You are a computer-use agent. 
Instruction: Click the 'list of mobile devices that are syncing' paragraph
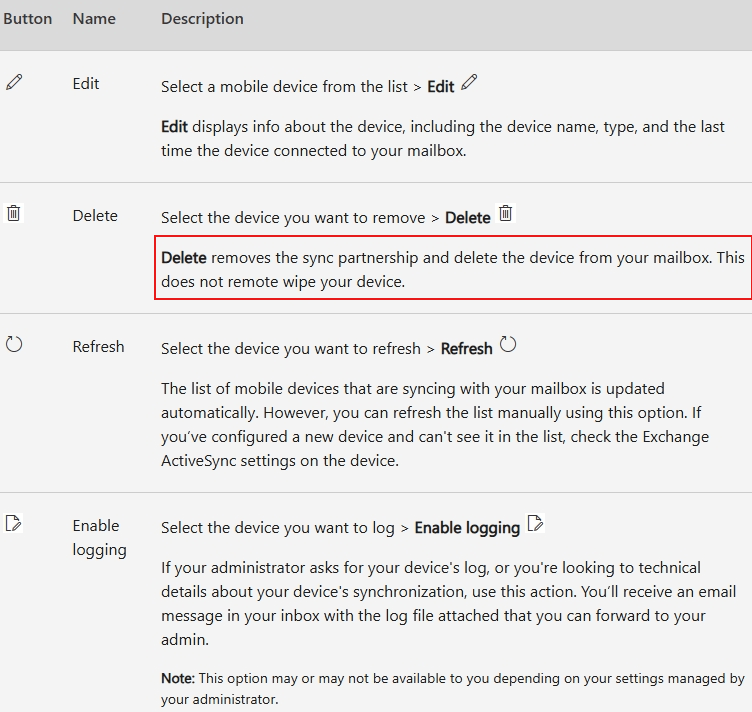(435, 424)
